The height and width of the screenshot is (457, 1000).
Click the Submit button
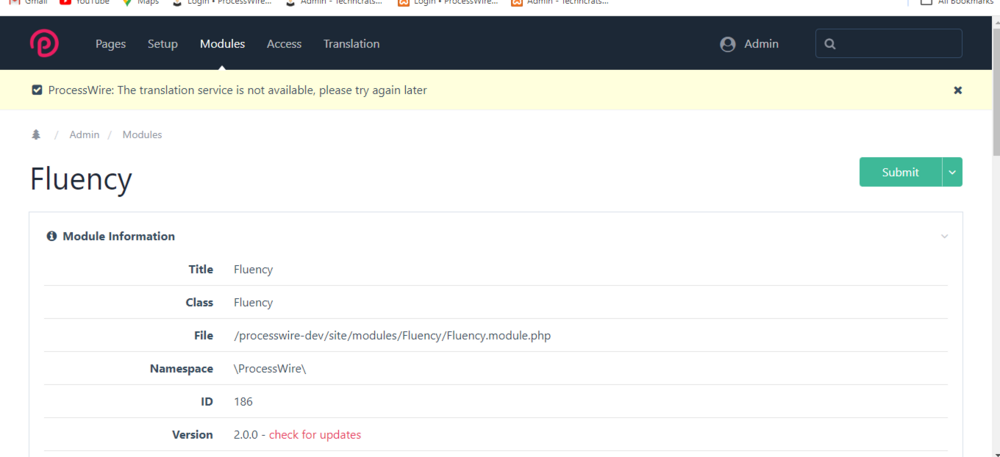pyautogui.click(x=900, y=172)
